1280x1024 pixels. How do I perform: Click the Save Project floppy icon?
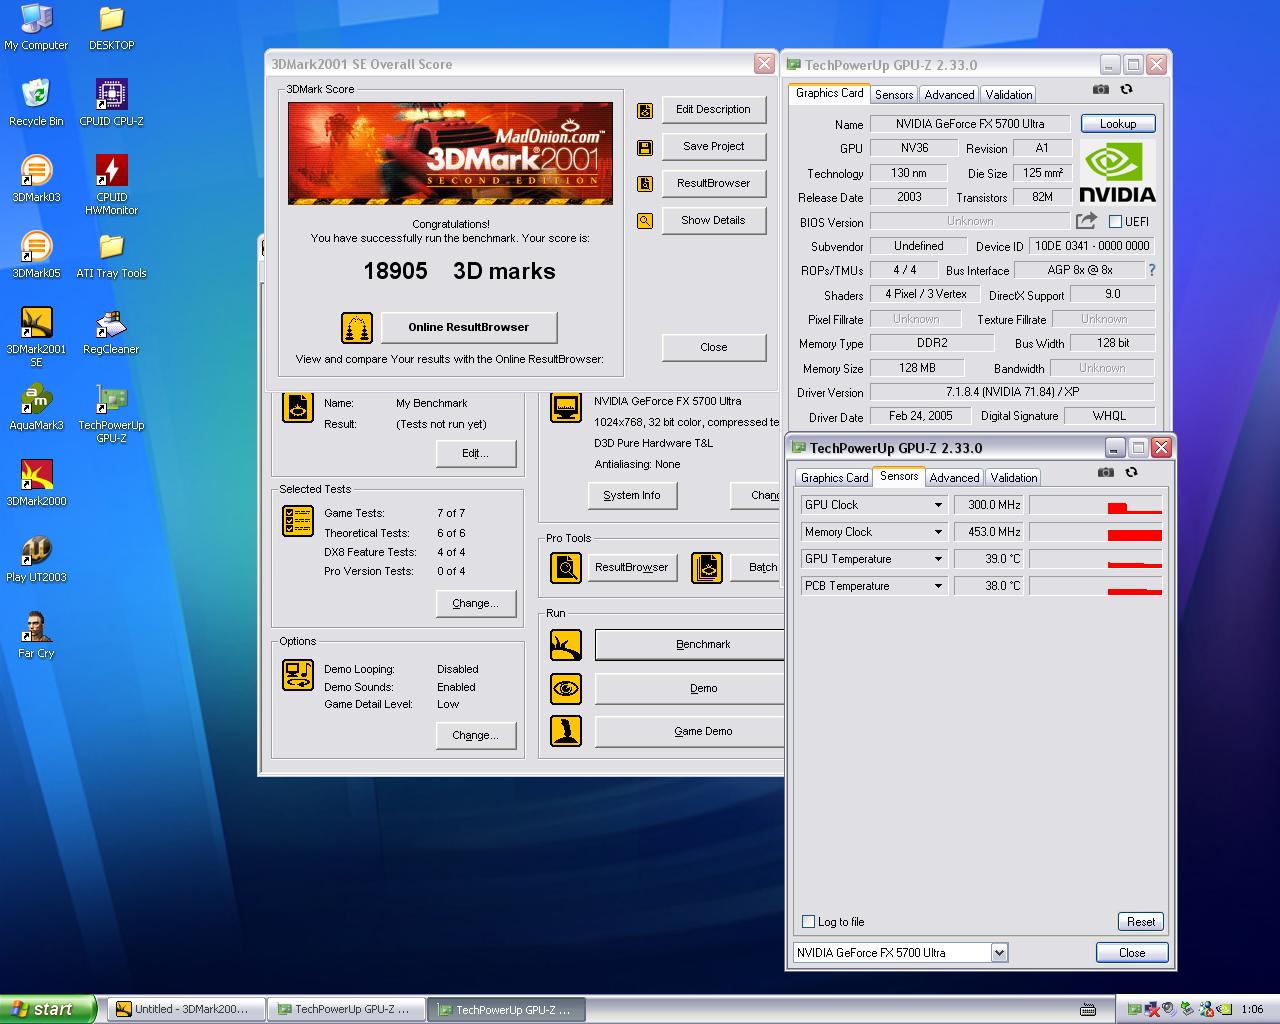tap(645, 147)
